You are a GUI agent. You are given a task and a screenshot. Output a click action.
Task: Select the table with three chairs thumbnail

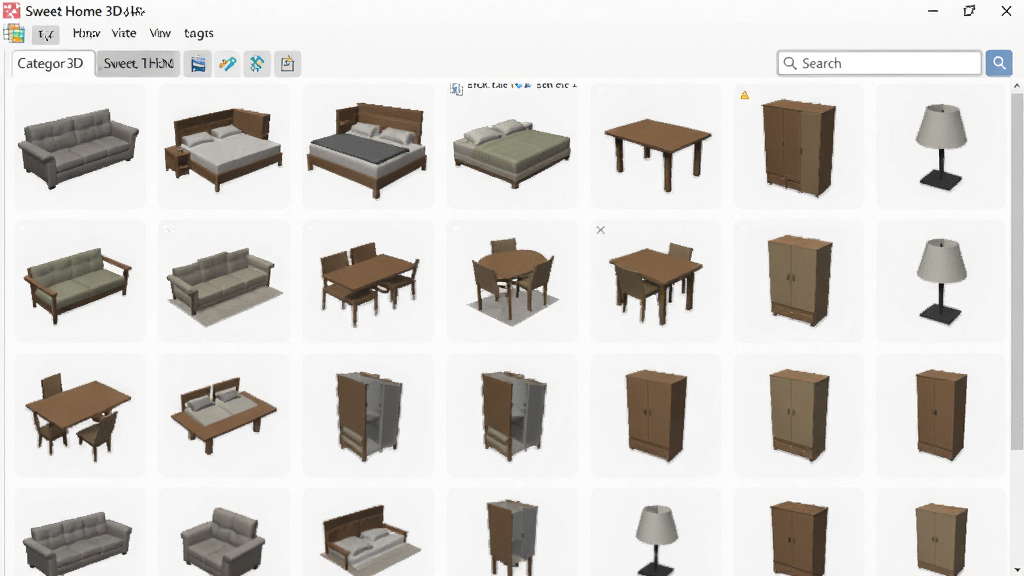80,415
